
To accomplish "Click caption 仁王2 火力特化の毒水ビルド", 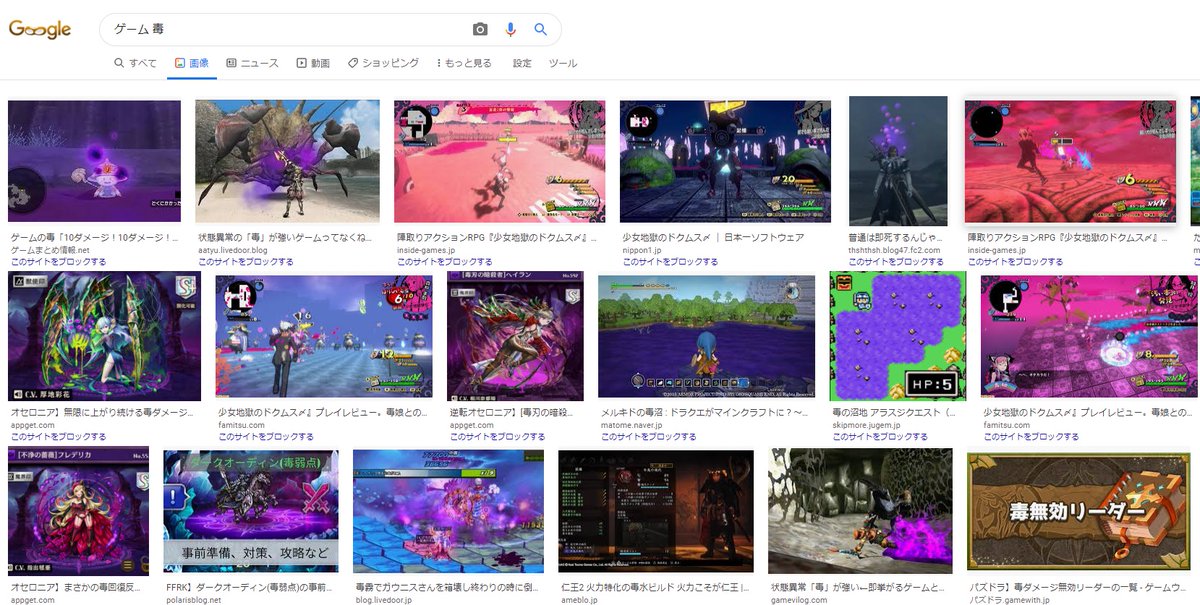I will click(x=655, y=590).
